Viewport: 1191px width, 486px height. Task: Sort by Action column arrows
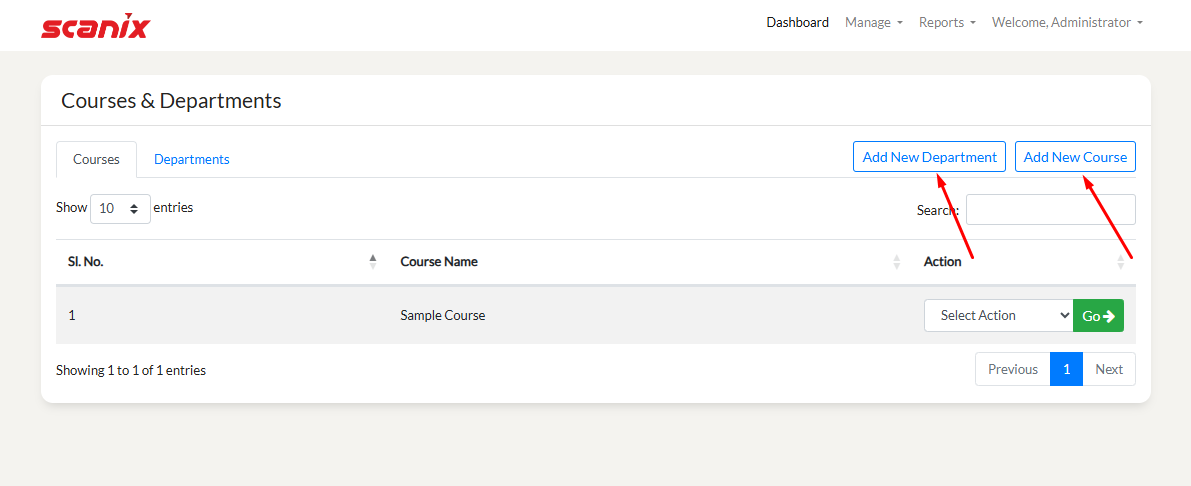[x=1120, y=261]
